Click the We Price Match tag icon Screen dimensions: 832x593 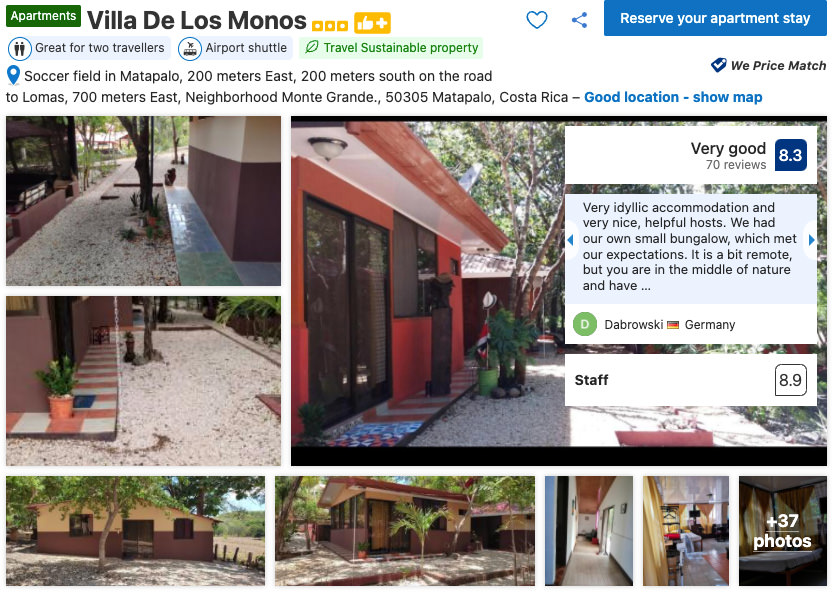[x=718, y=65]
